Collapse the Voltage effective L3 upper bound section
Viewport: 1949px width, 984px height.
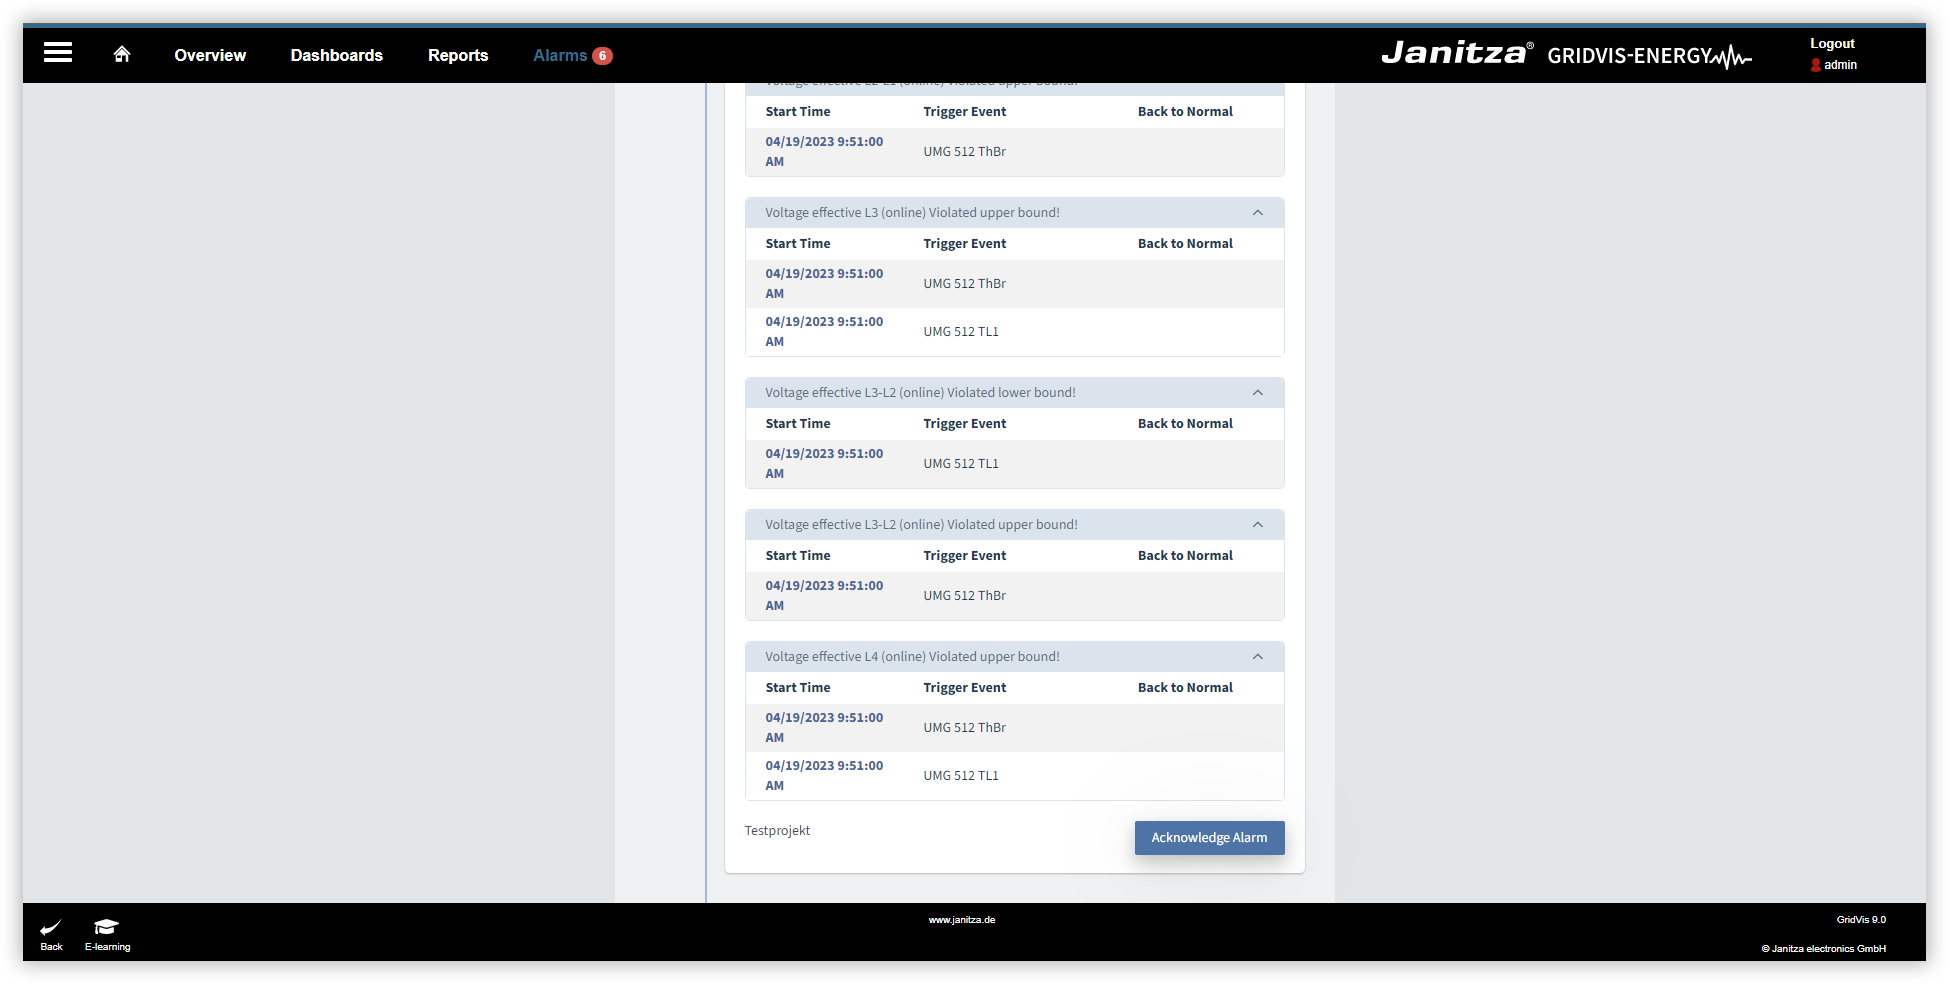click(1258, 211)
